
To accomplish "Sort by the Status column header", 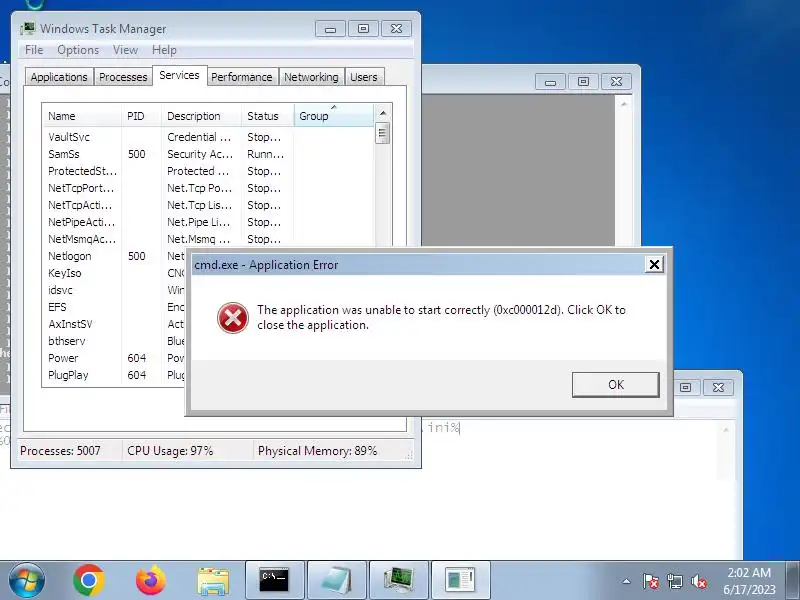I will point(267,116).
